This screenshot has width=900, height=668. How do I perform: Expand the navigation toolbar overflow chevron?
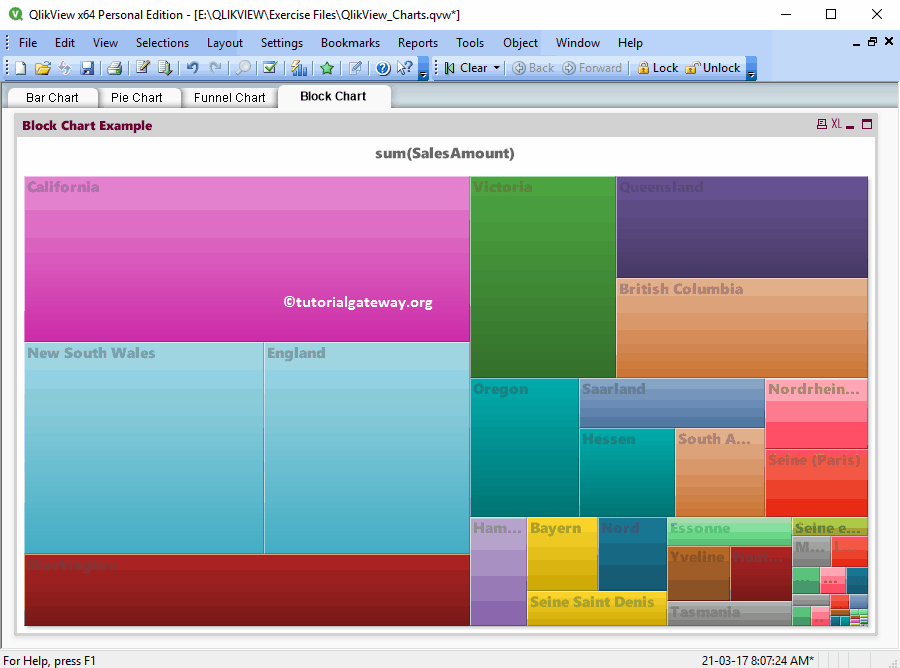click(x=750, y=73)
